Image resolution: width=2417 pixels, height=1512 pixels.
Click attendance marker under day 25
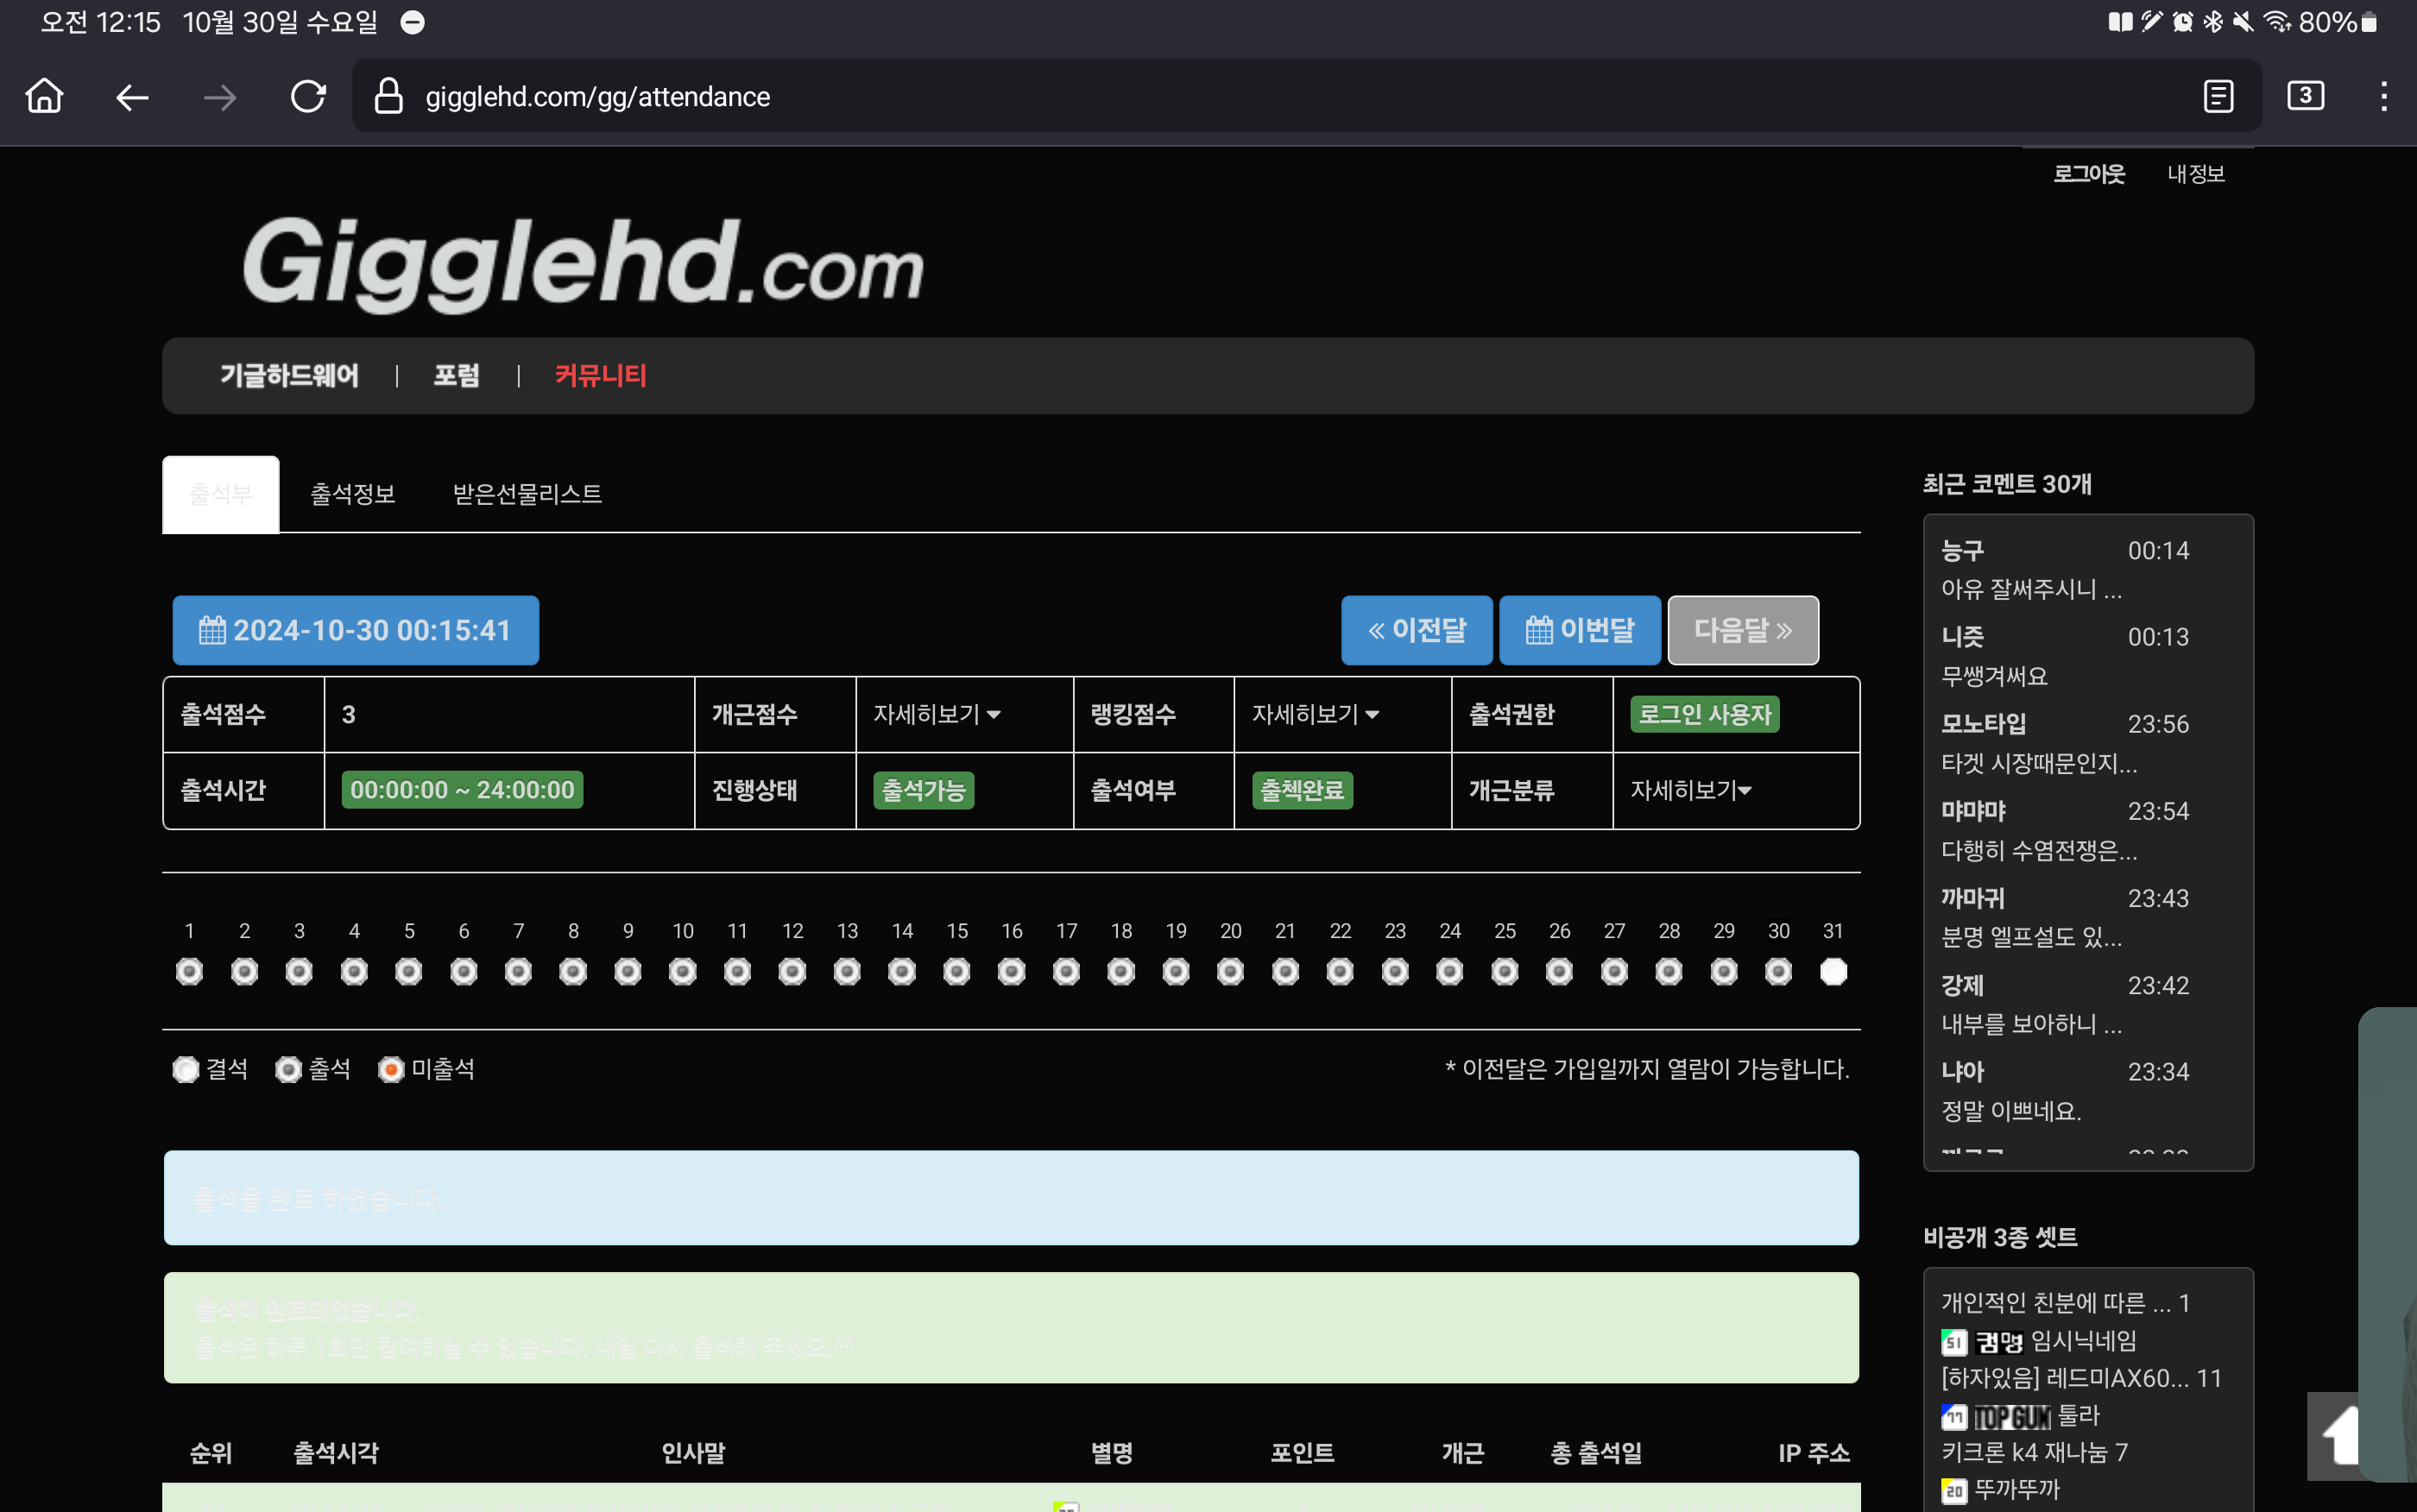coord(1504,971)
